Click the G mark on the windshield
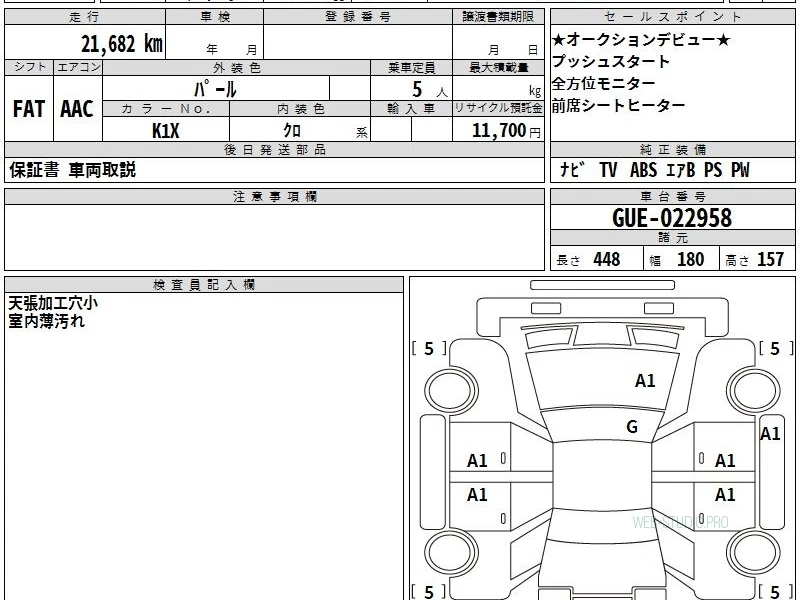800x600 pixels. [x=632, y=427]
